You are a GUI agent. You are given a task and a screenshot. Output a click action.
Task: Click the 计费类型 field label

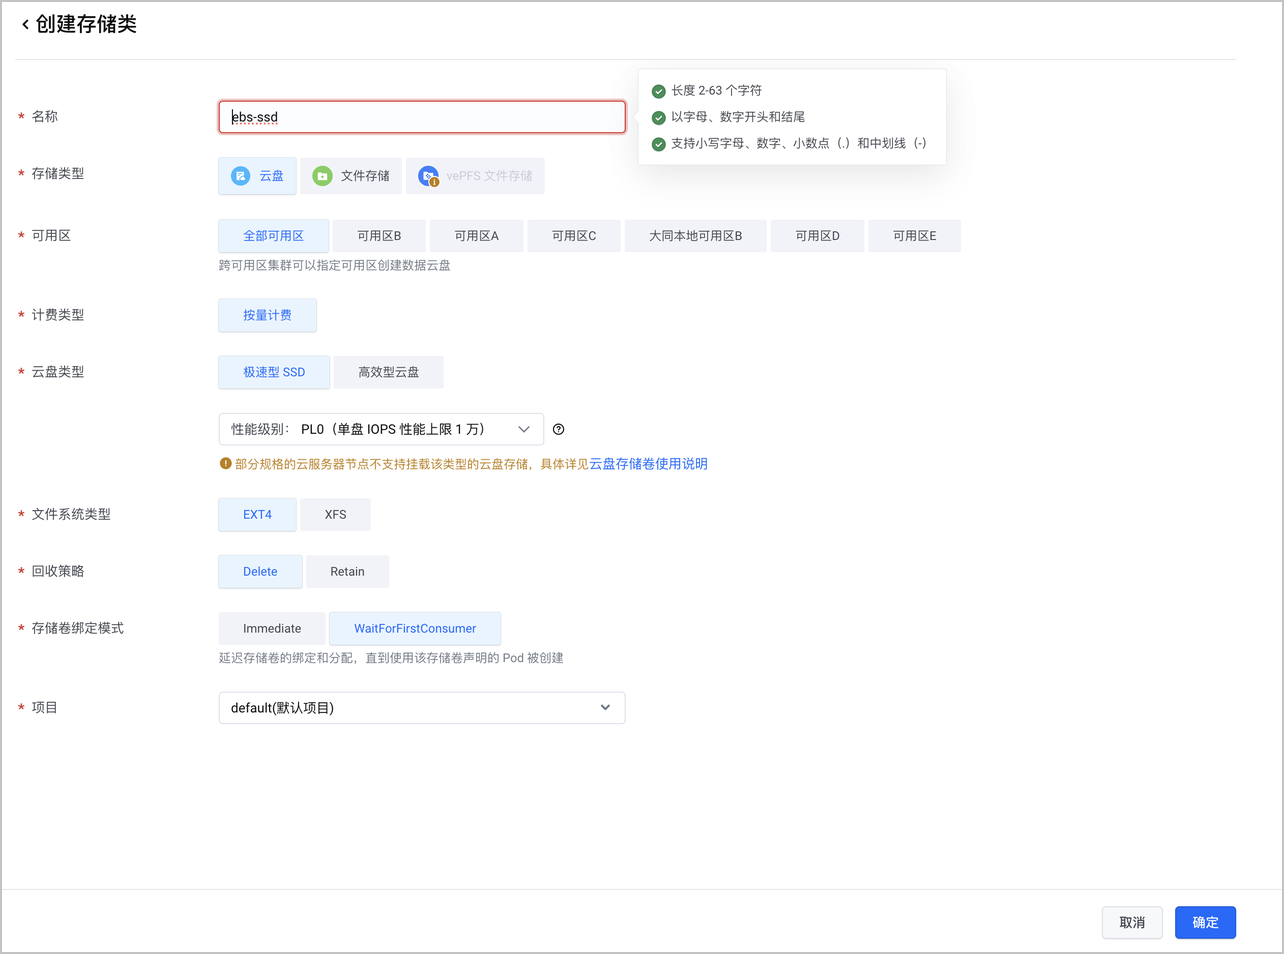click(x=58, y=315)
